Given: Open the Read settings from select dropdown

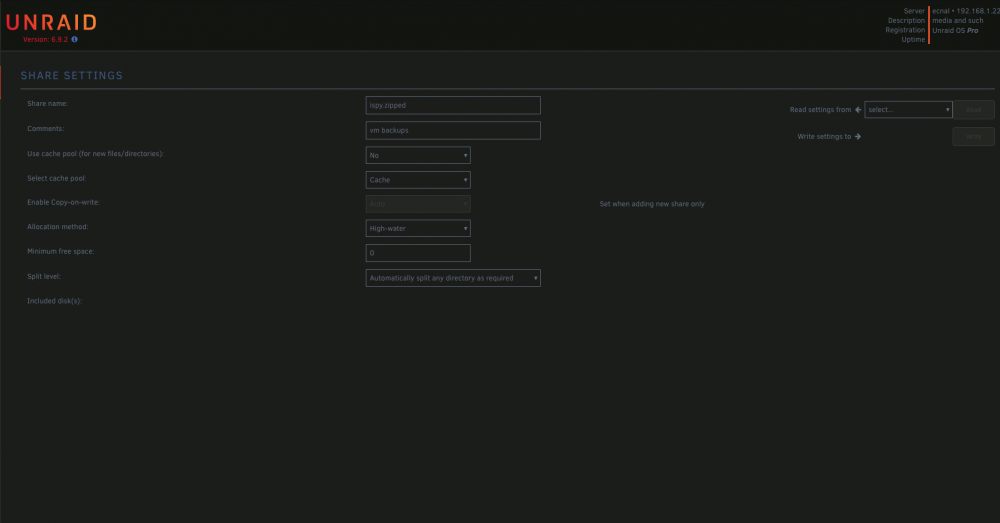Looking at the screenshot, I should [x=908, y=110].
